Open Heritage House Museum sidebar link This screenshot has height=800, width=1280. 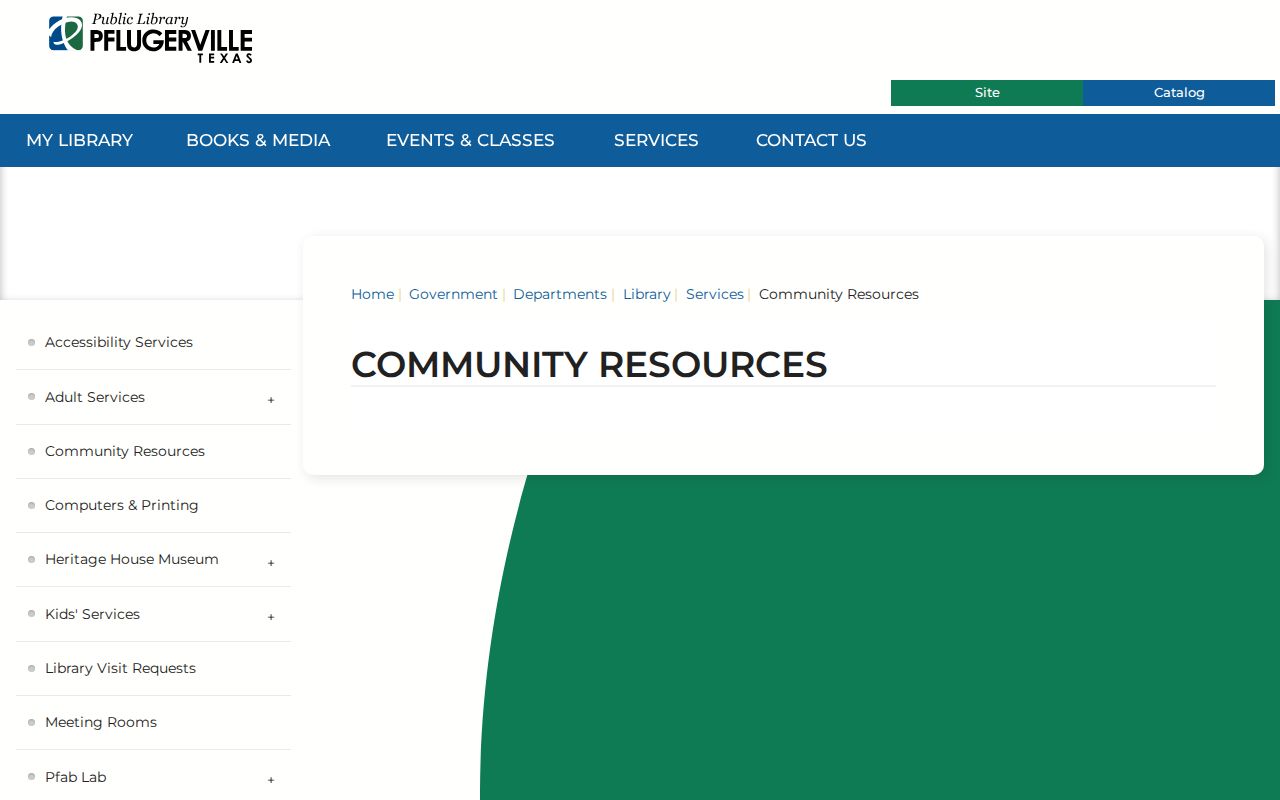[132, 559]
